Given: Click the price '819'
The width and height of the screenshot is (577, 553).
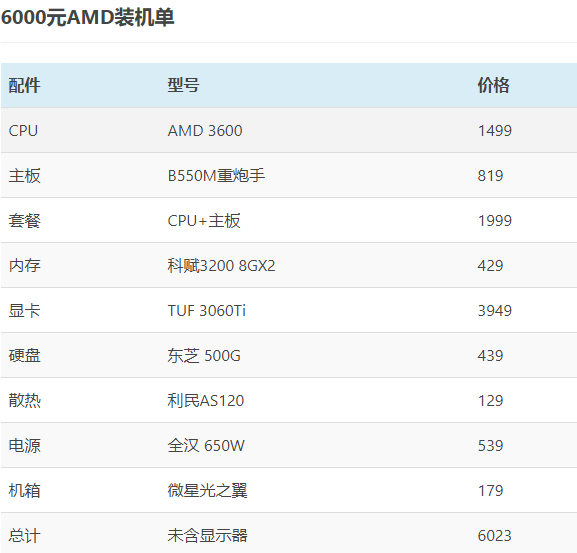Looking at the screenshot, I should (x=490, y=176).
